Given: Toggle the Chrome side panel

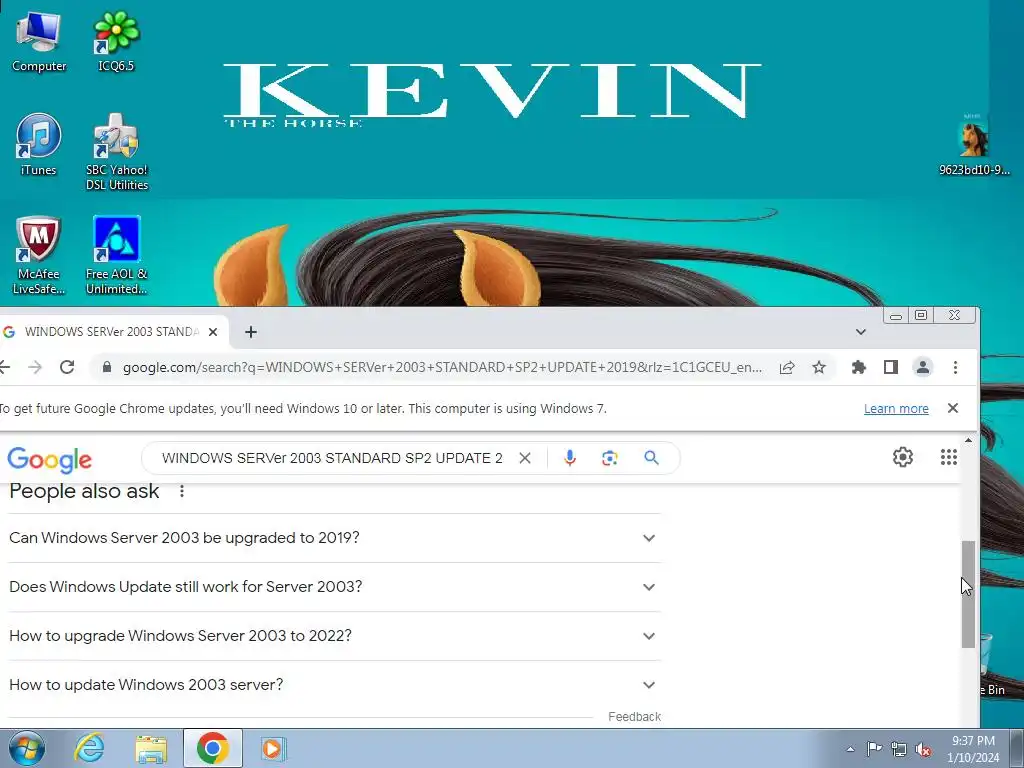Looking at the screenshot, I should point(891,367).
